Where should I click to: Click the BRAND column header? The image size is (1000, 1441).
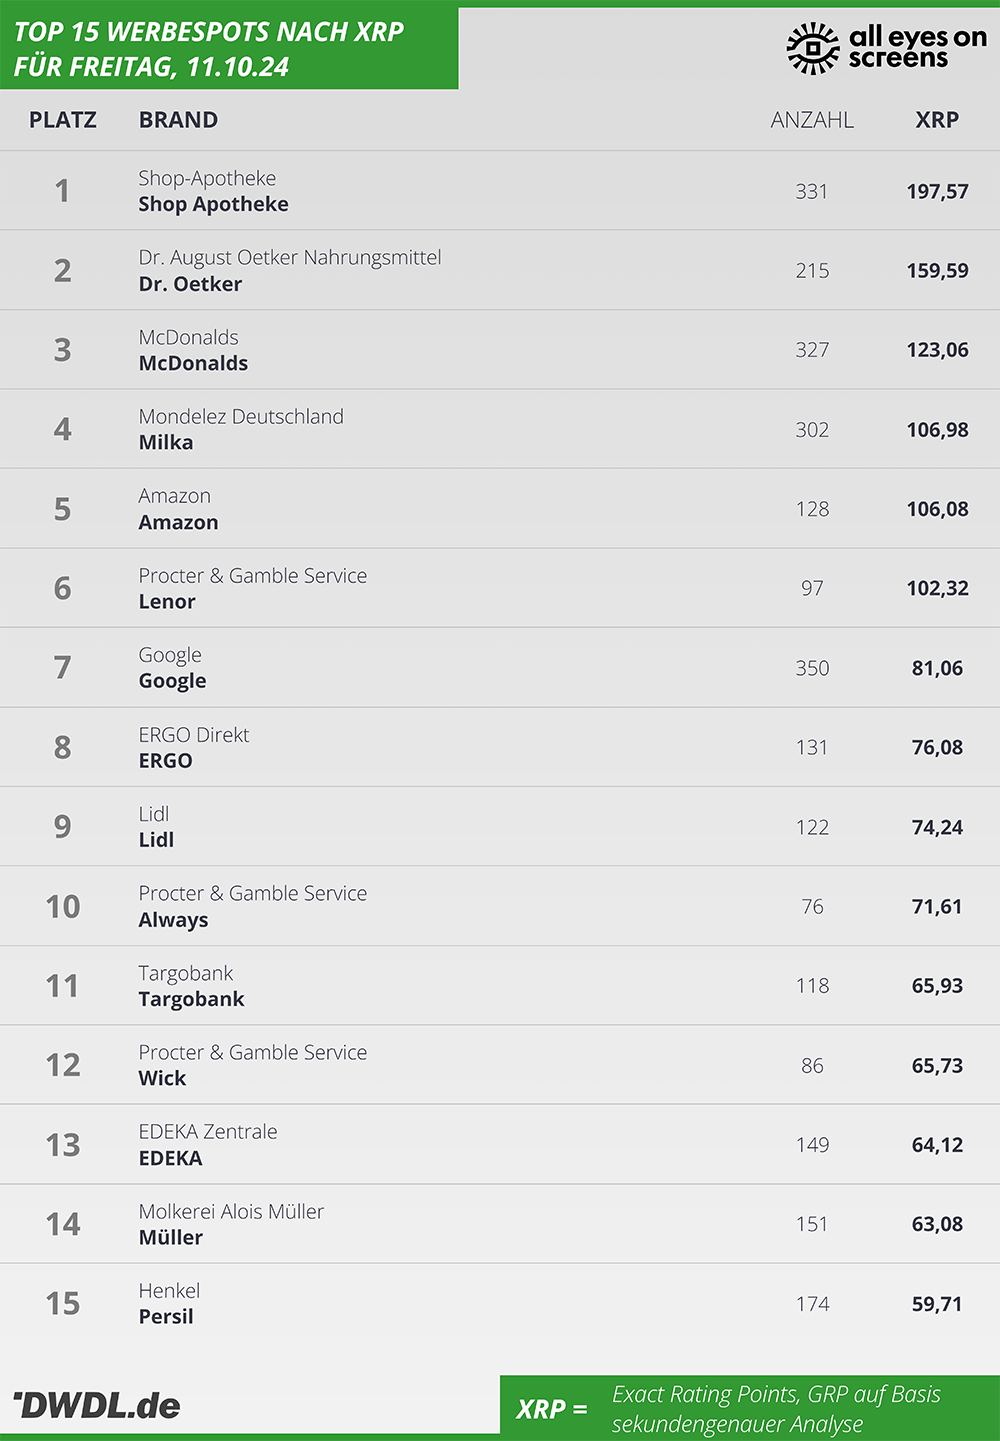point(178,120)
